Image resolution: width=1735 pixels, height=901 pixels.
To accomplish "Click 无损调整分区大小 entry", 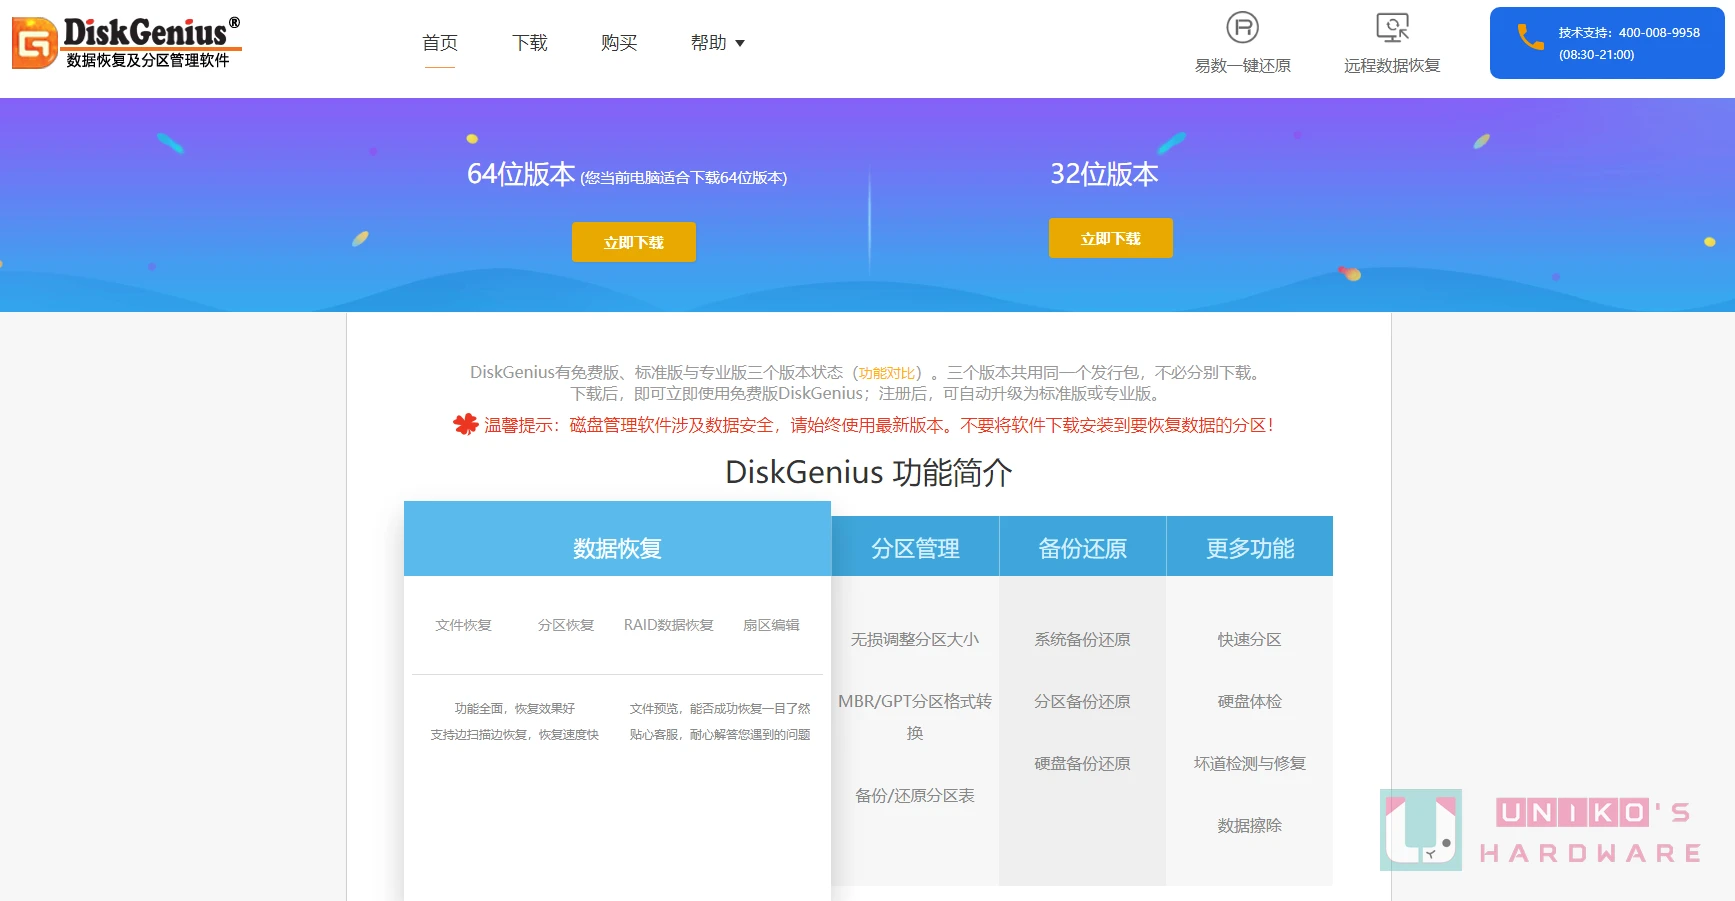I will point(915,639).
